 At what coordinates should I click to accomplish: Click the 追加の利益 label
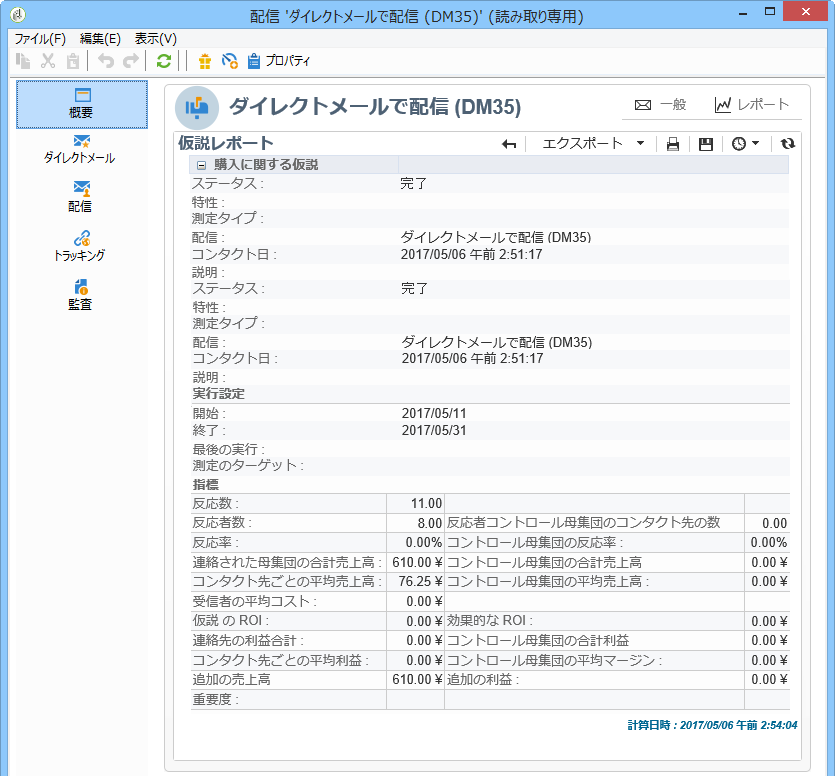pos(483,680)
